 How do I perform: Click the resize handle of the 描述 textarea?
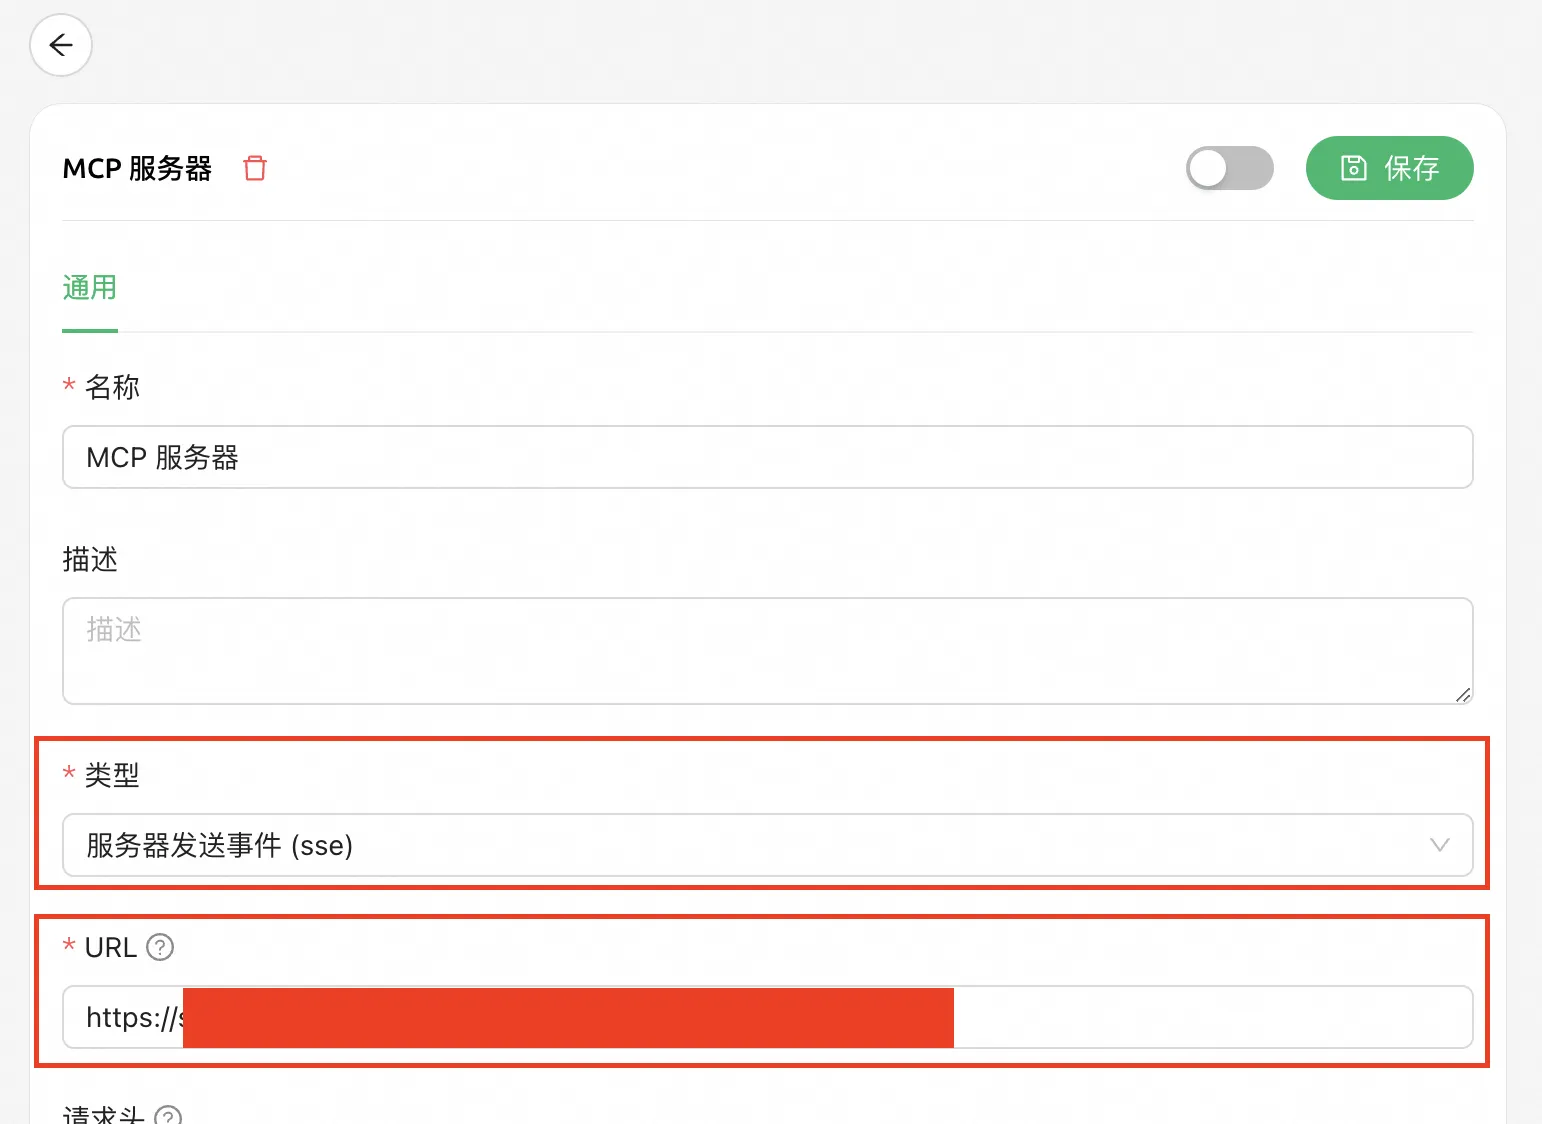pyautogui.click(x=1463, y=694)
